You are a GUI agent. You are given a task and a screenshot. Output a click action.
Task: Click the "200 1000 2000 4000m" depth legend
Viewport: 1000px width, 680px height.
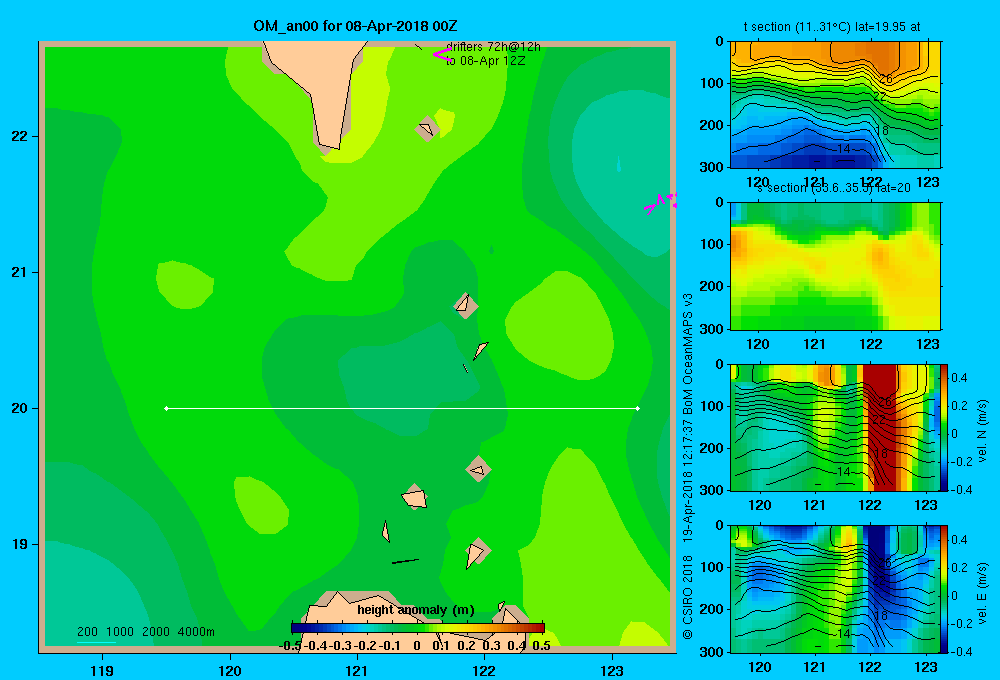(x=146, y=632)
